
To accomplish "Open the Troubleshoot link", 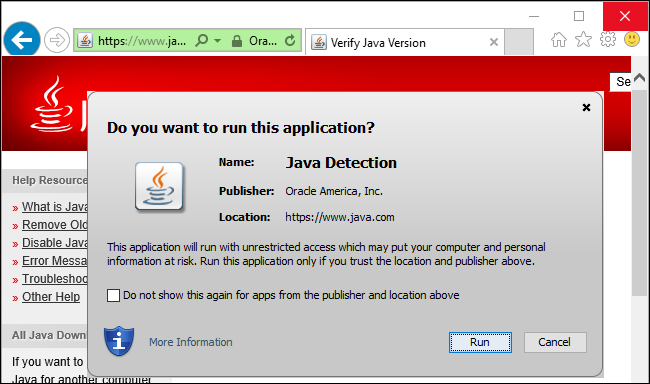I will tap(55, 279).
